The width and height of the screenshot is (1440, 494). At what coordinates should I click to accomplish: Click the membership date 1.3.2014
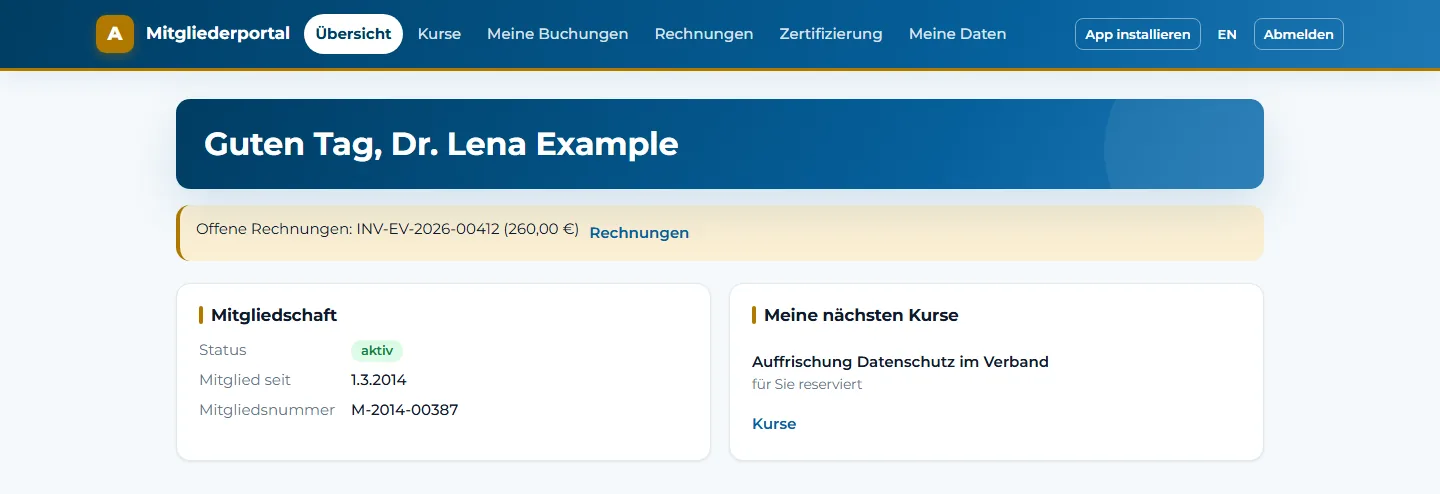tap(379, 380)
